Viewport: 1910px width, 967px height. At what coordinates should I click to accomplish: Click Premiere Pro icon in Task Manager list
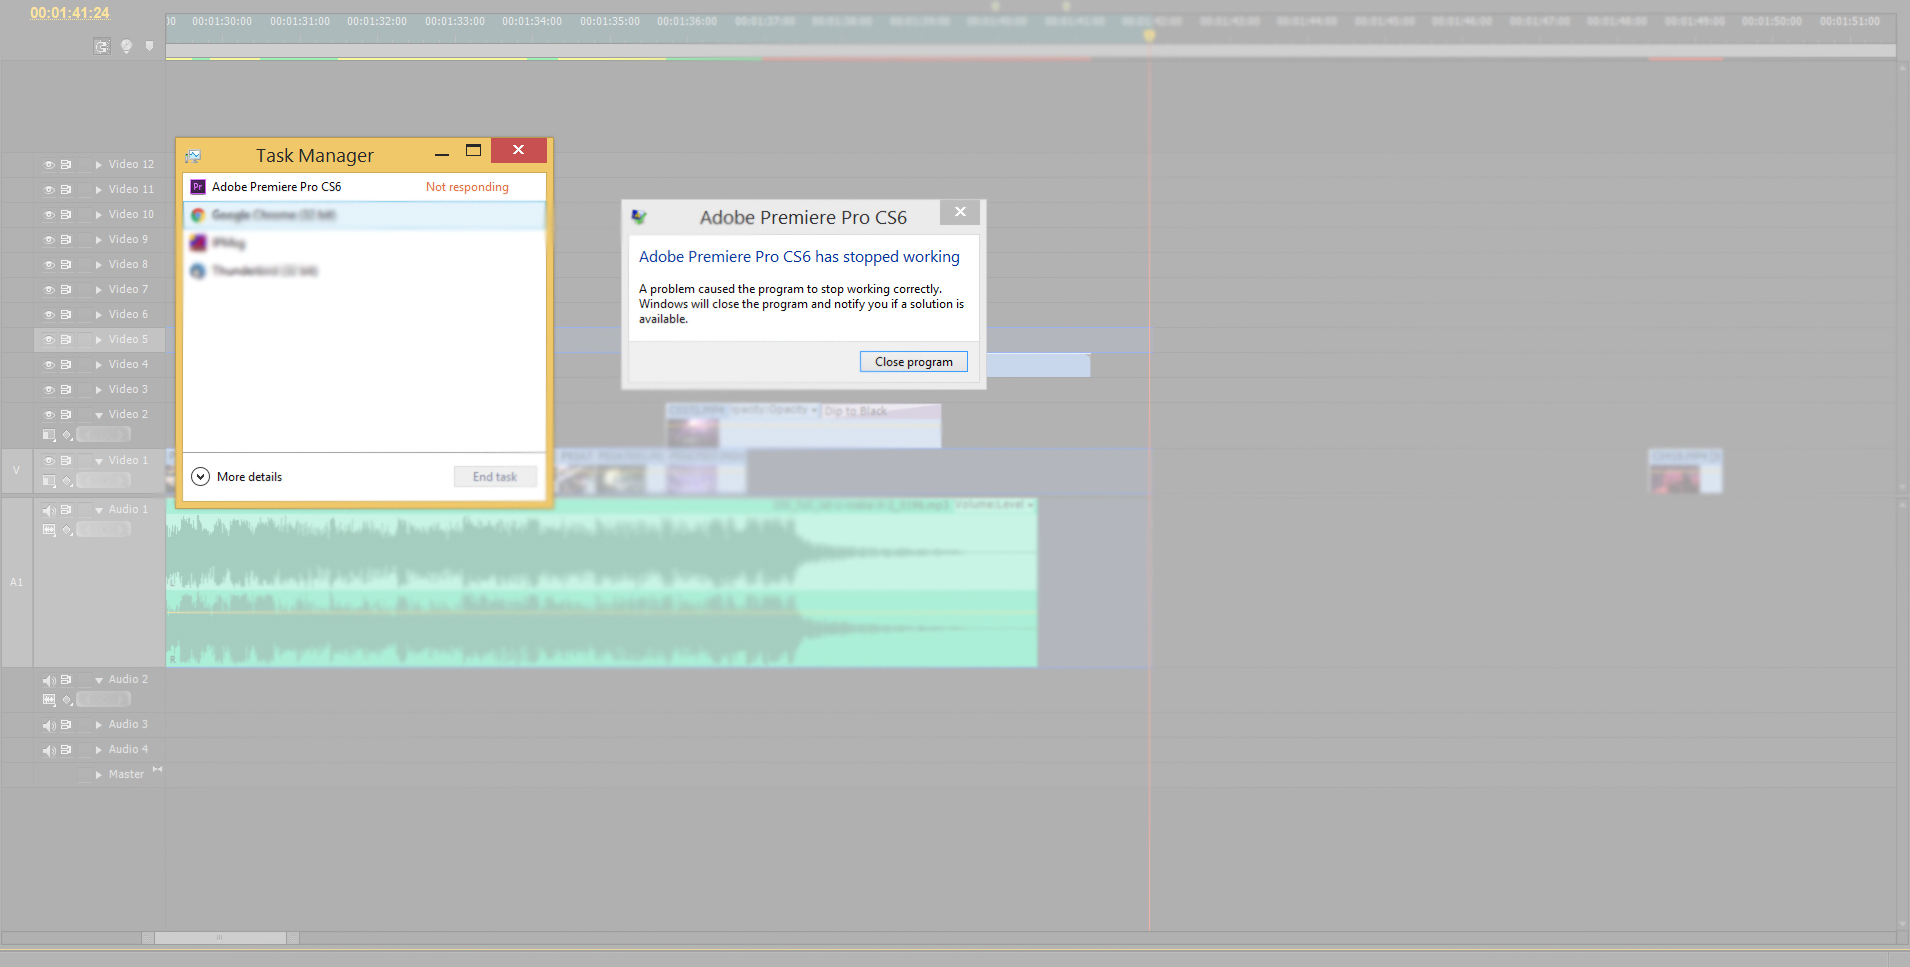[198, 187]
